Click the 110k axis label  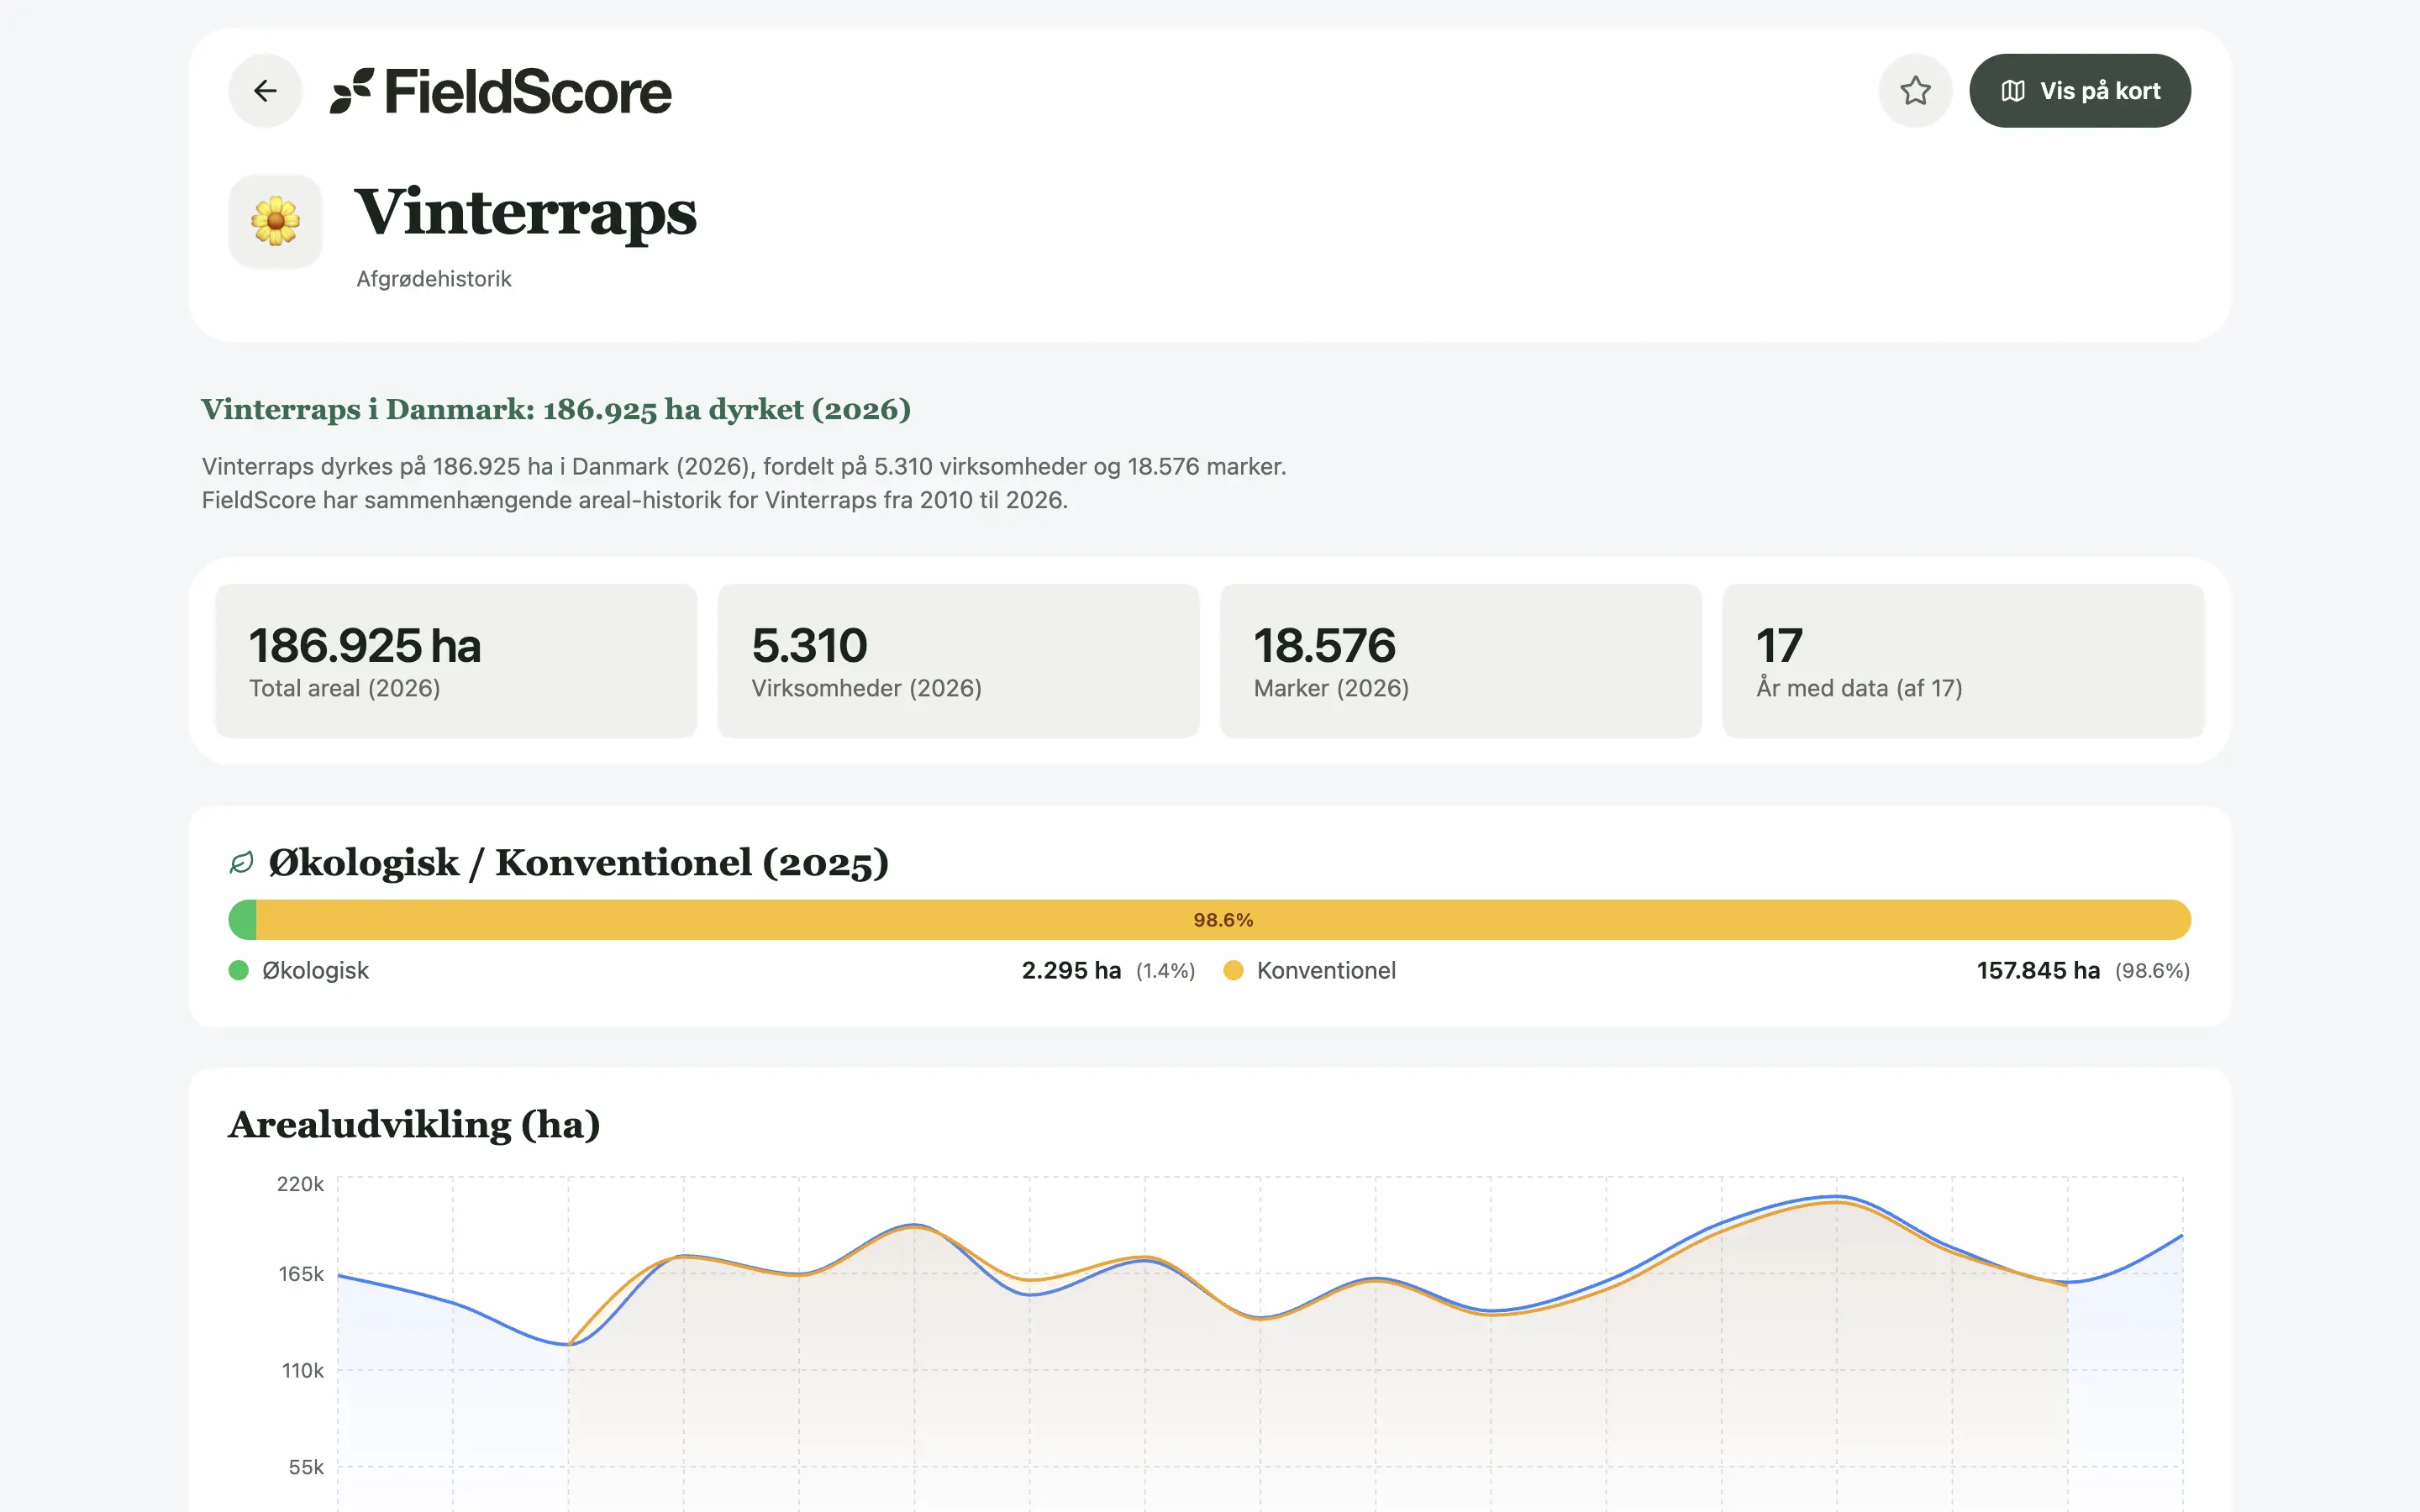[303, 1371]
